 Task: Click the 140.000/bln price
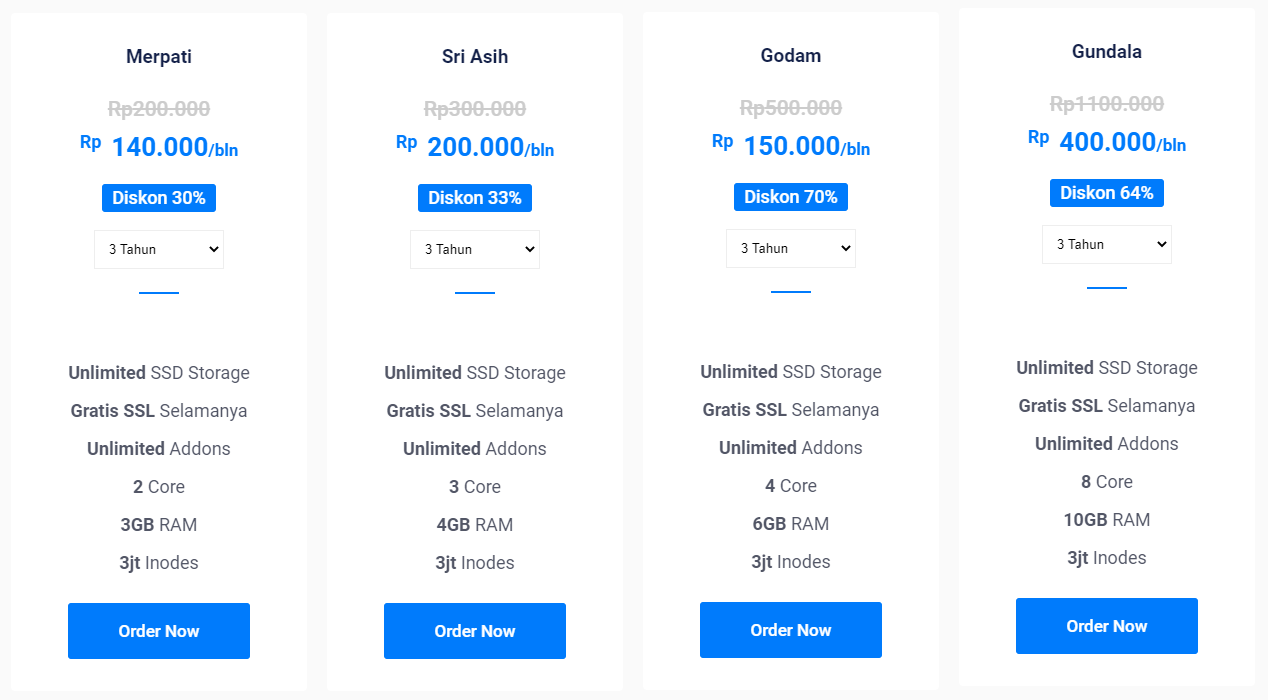click(174, 148)
